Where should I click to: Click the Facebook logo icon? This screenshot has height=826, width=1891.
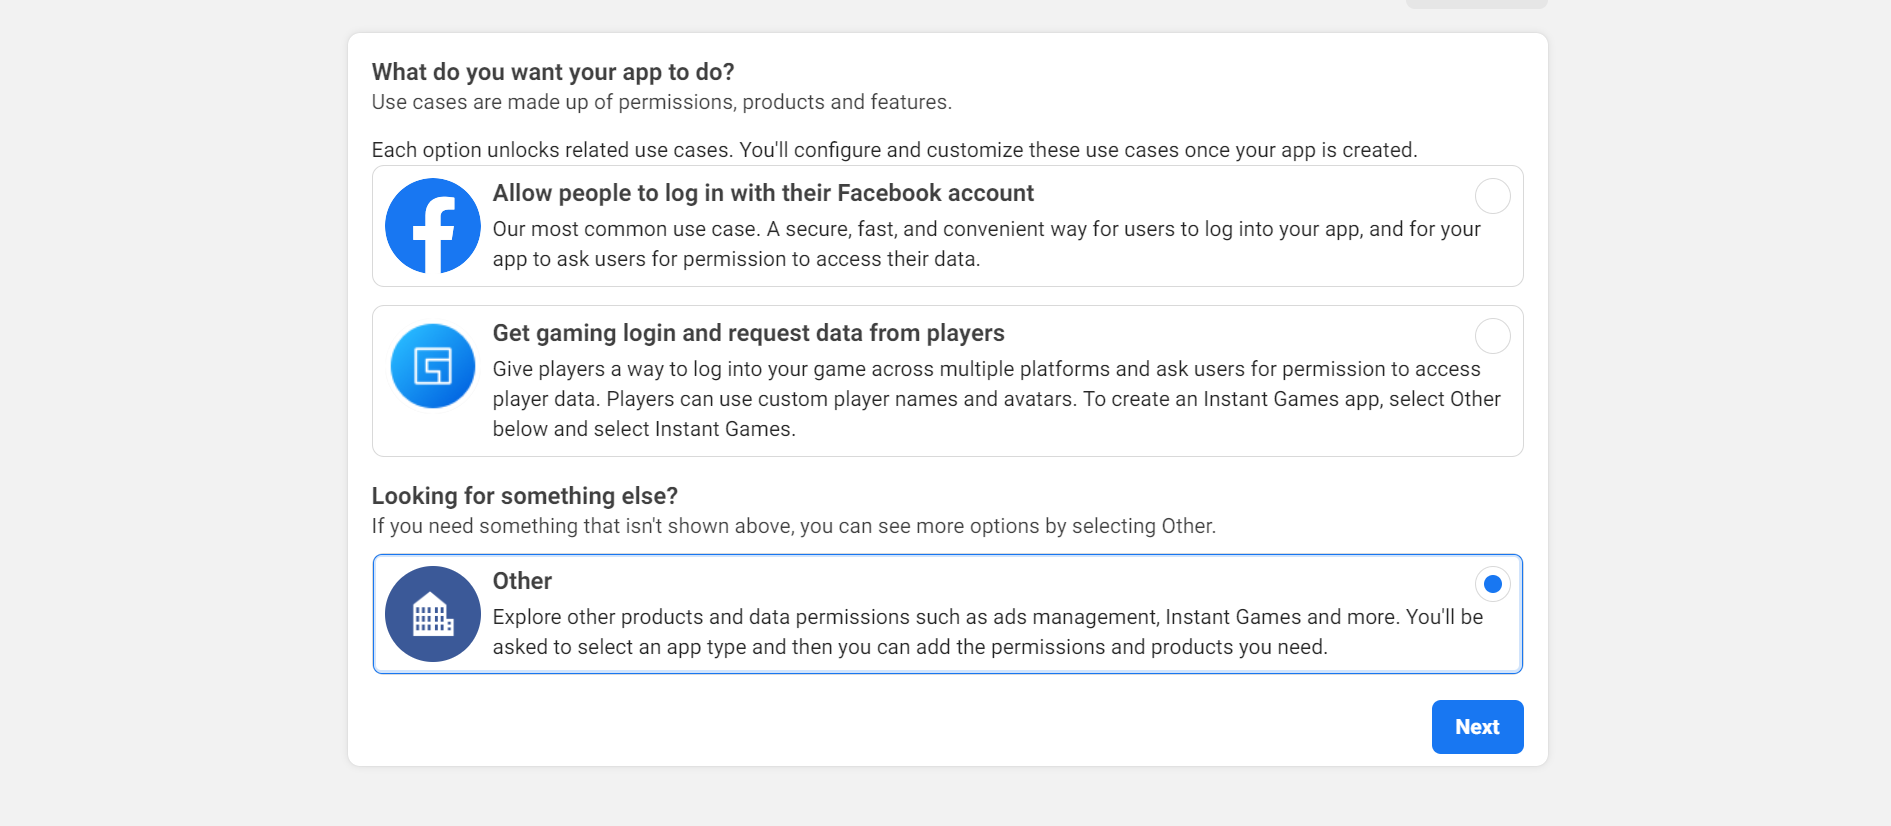[x=432, y=226]
